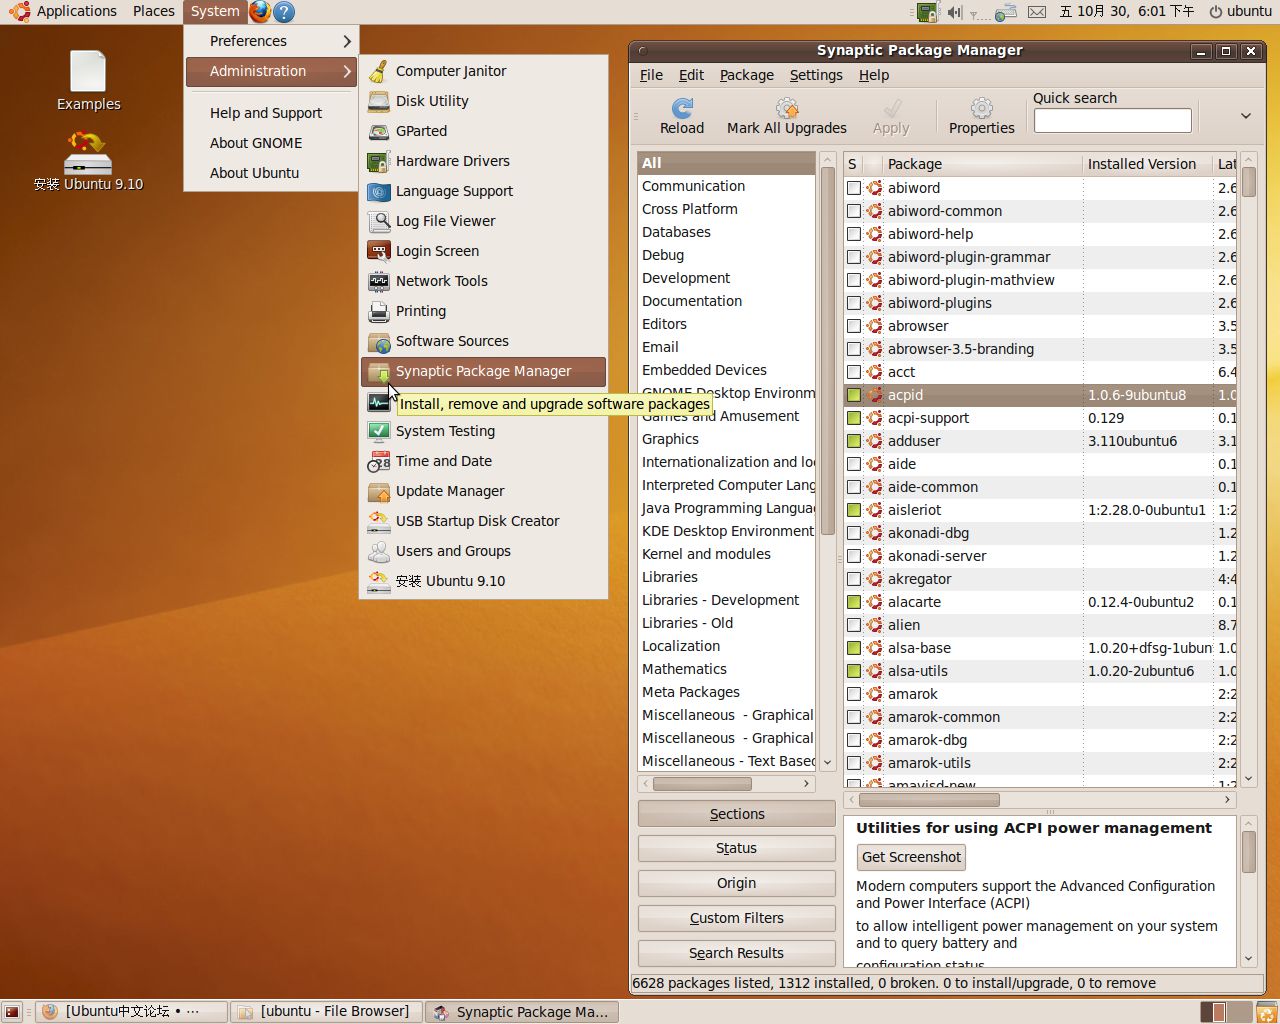Click the Sections filter button

(737, 814)
